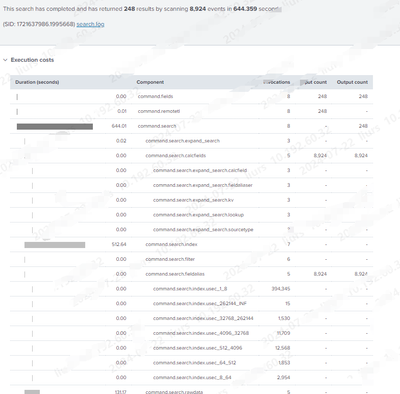Click the Component column header
The image size is (400, 394).
point(150,82)
